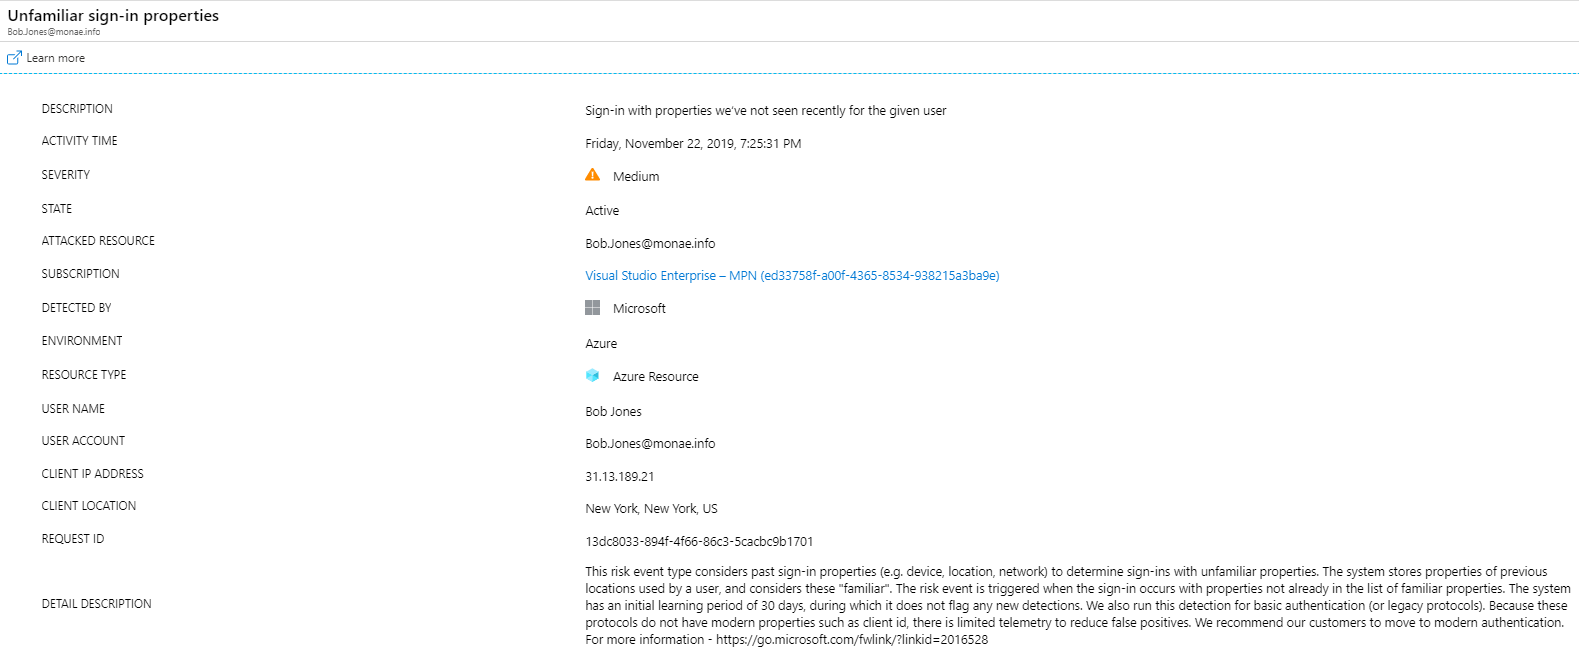Click the orange Medium severity warning icon

click(x=592, y=175)
